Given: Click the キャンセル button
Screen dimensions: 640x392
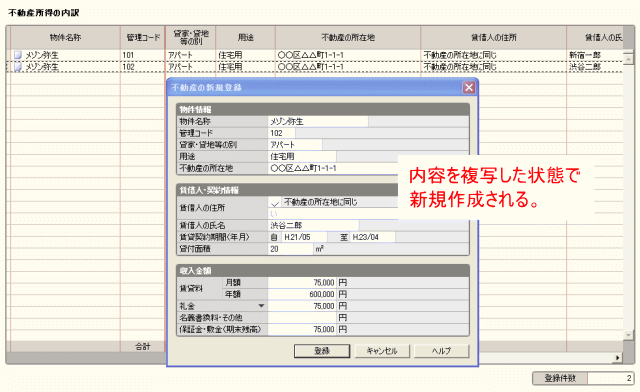Looking at the screenshot, I should [382, 351].
